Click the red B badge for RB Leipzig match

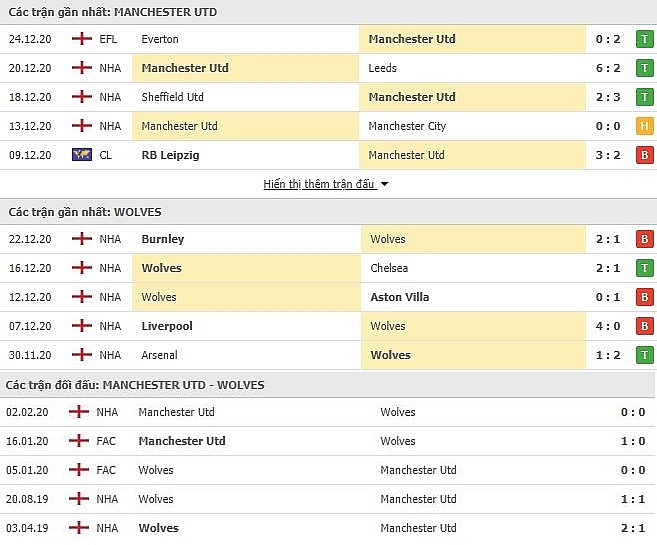pos(644,155)
